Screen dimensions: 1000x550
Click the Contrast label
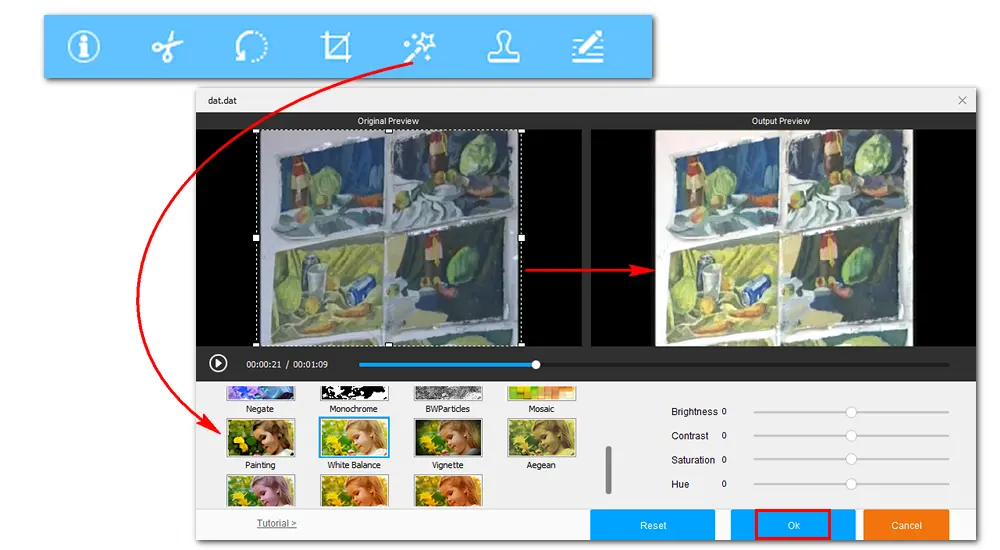689,436
